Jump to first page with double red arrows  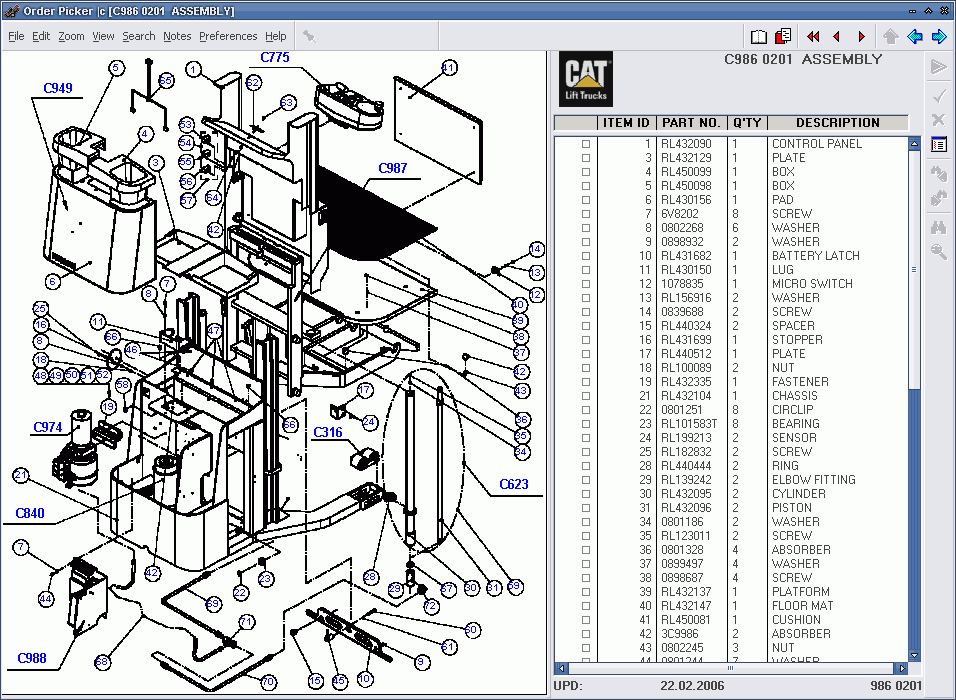pyautogui.click(x=813, y=37)
